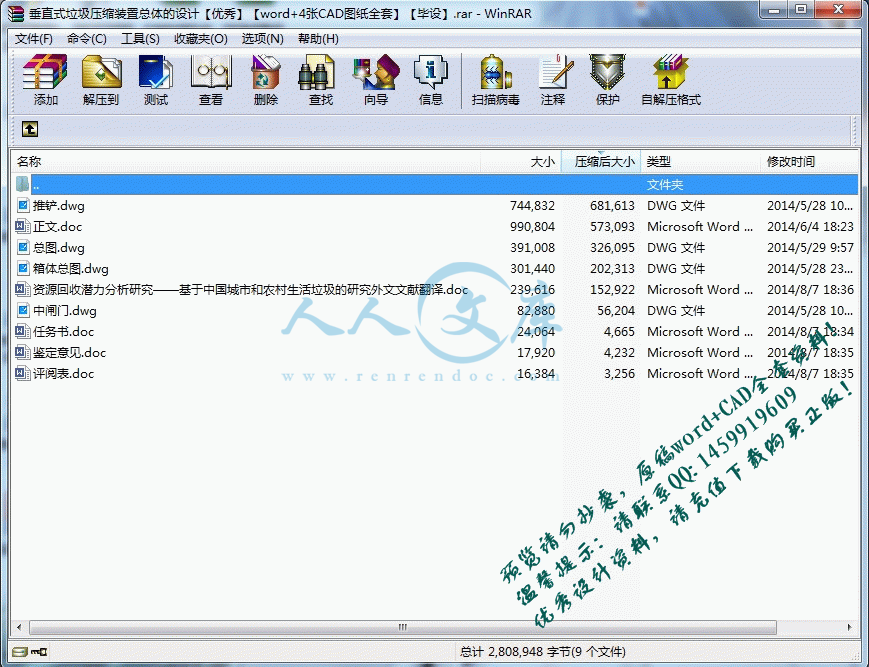Minimize the WinRAR window
This screenshot has height=667, width=869.
tap(774, 9)
